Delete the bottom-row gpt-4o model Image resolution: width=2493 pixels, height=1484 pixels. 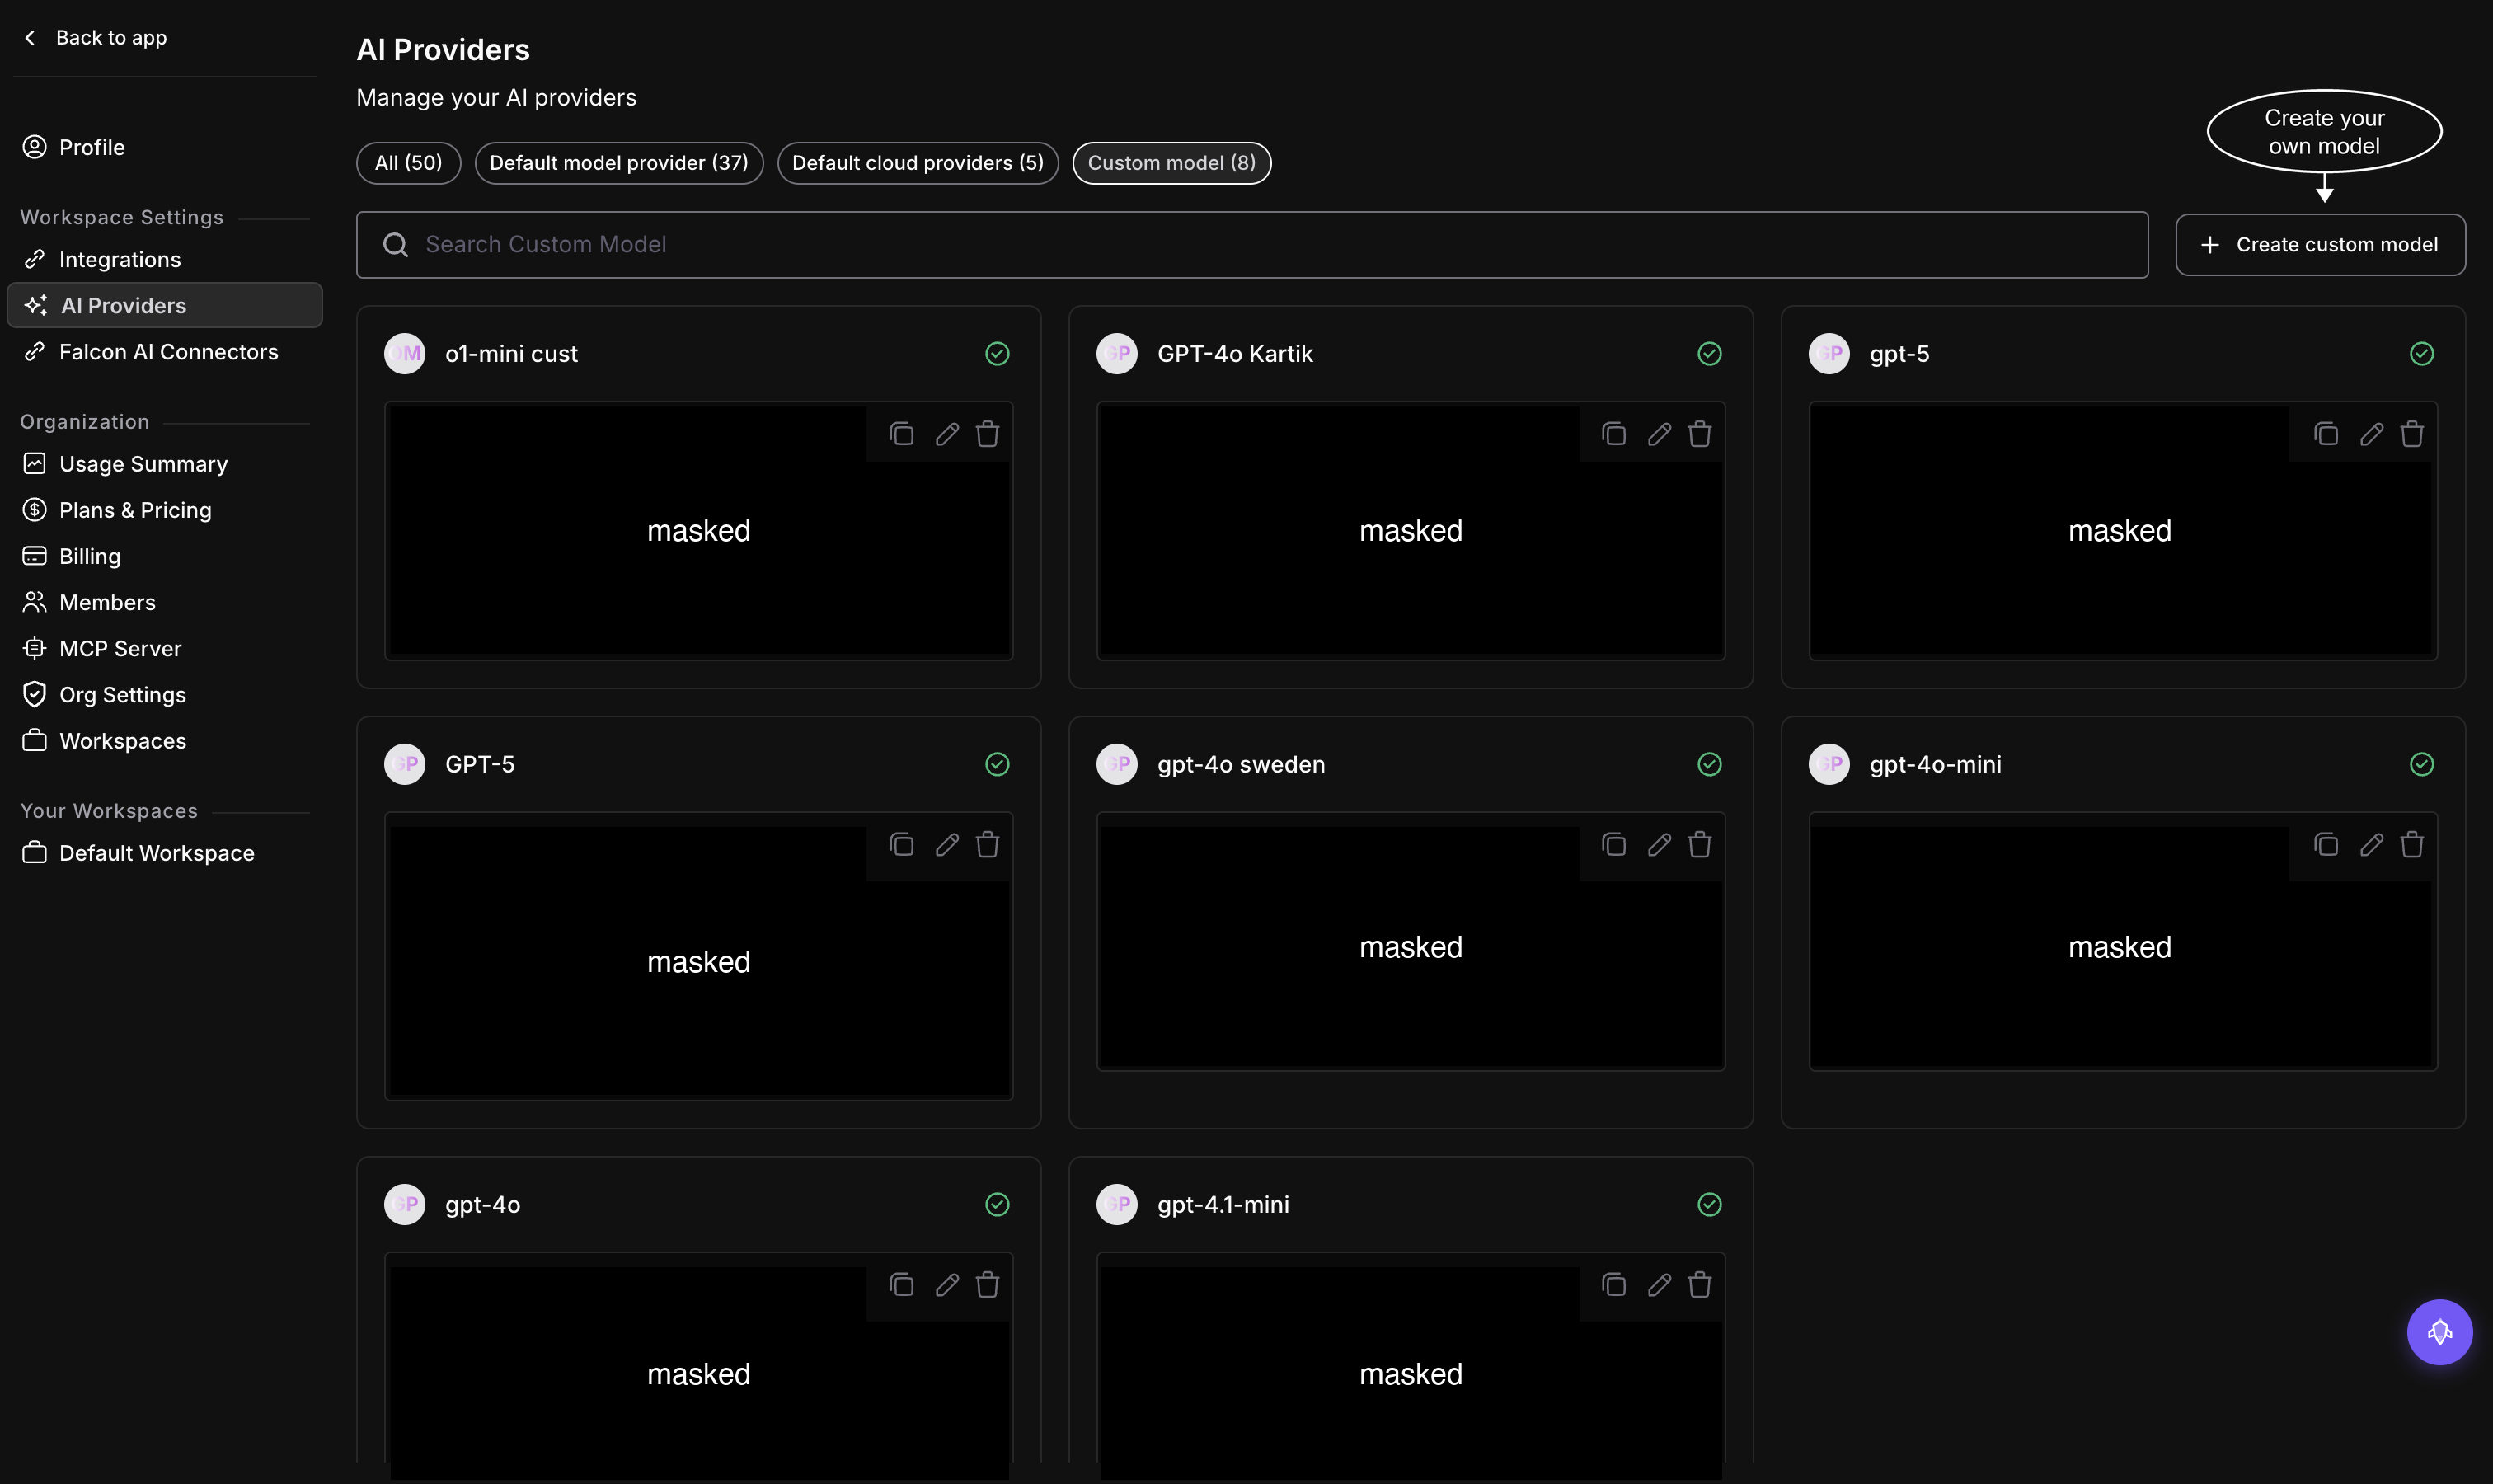click(988, 1285)
